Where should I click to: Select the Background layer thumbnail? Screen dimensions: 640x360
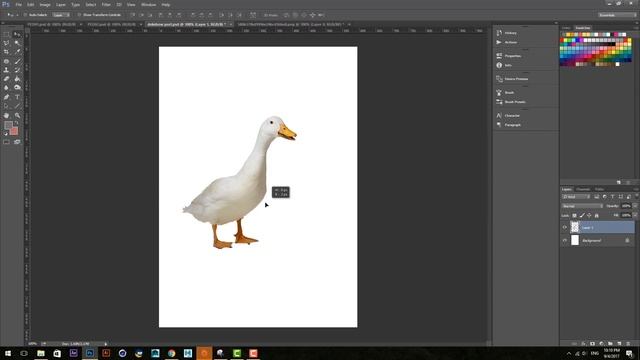pyautogui.click(x=575, y=240)
